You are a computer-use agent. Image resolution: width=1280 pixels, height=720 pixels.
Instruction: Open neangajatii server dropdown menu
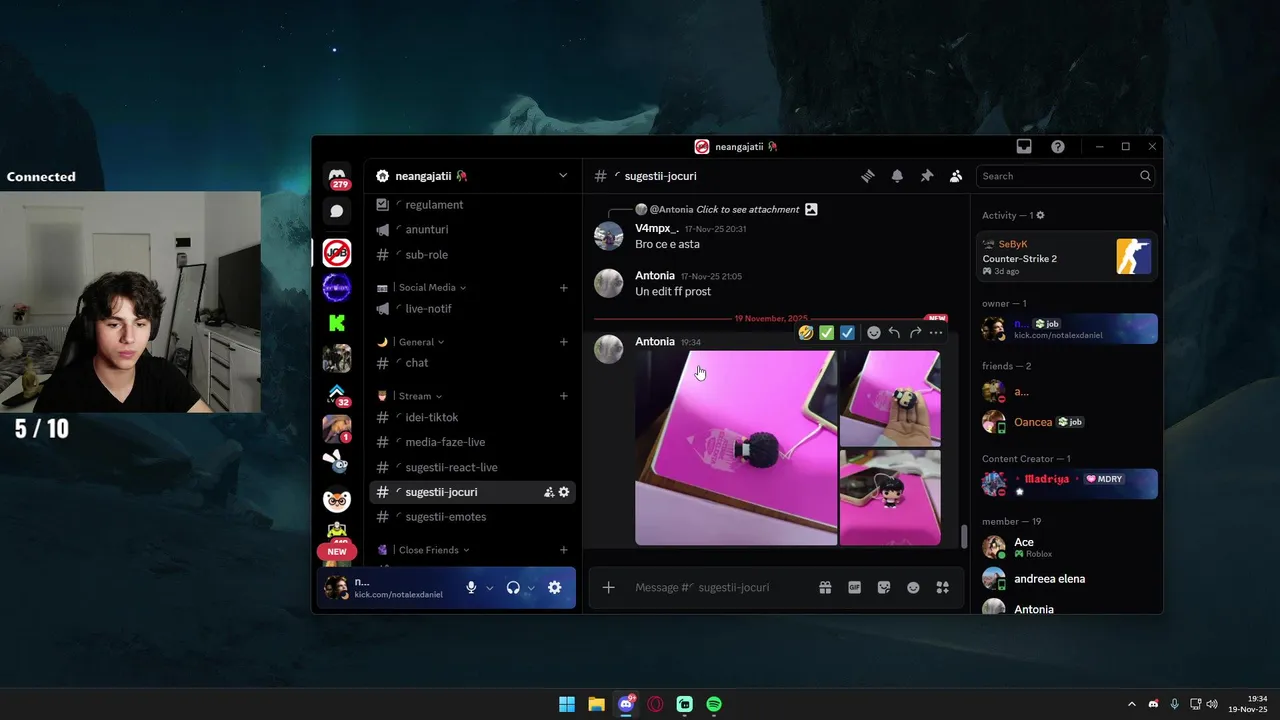pyautogui.click(x=563, y=176)
